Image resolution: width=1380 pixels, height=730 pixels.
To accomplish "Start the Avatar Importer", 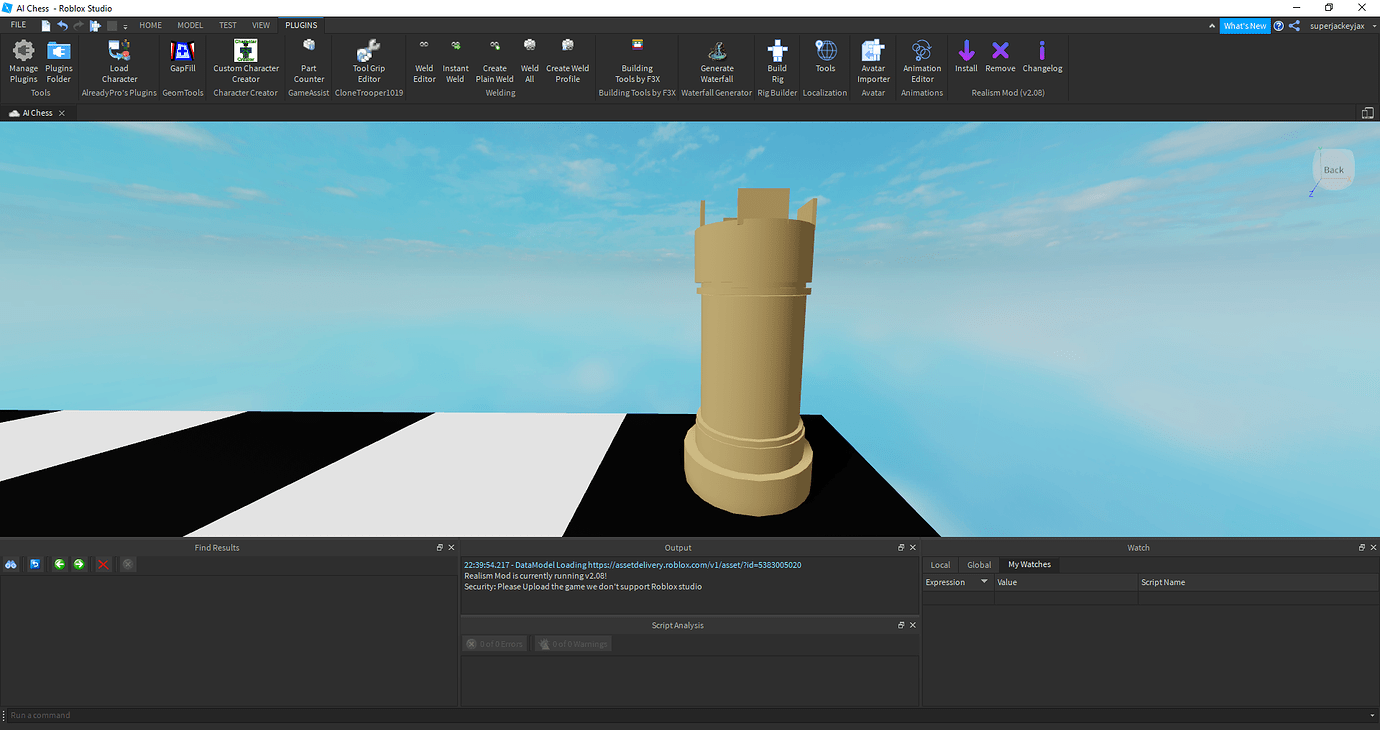I will click(x=872, y=62).
